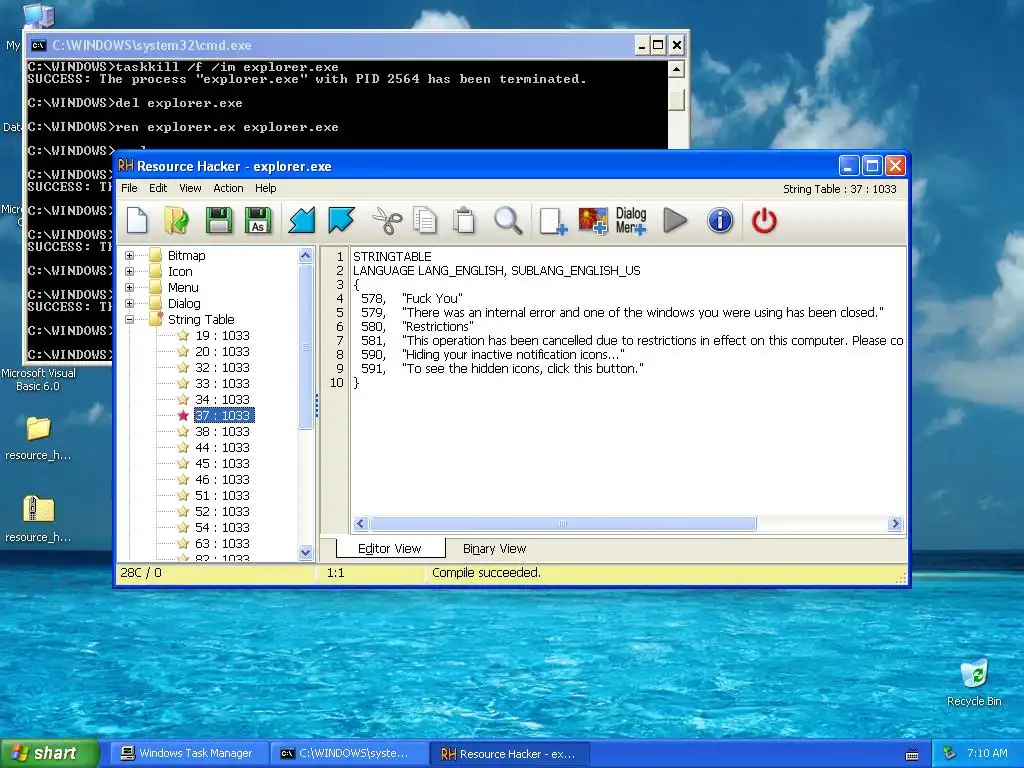The width and height of the screenshot is (1024, 768).
Task: Click the horizontal scrollbar thumb in editor
Action: [563, 524]
